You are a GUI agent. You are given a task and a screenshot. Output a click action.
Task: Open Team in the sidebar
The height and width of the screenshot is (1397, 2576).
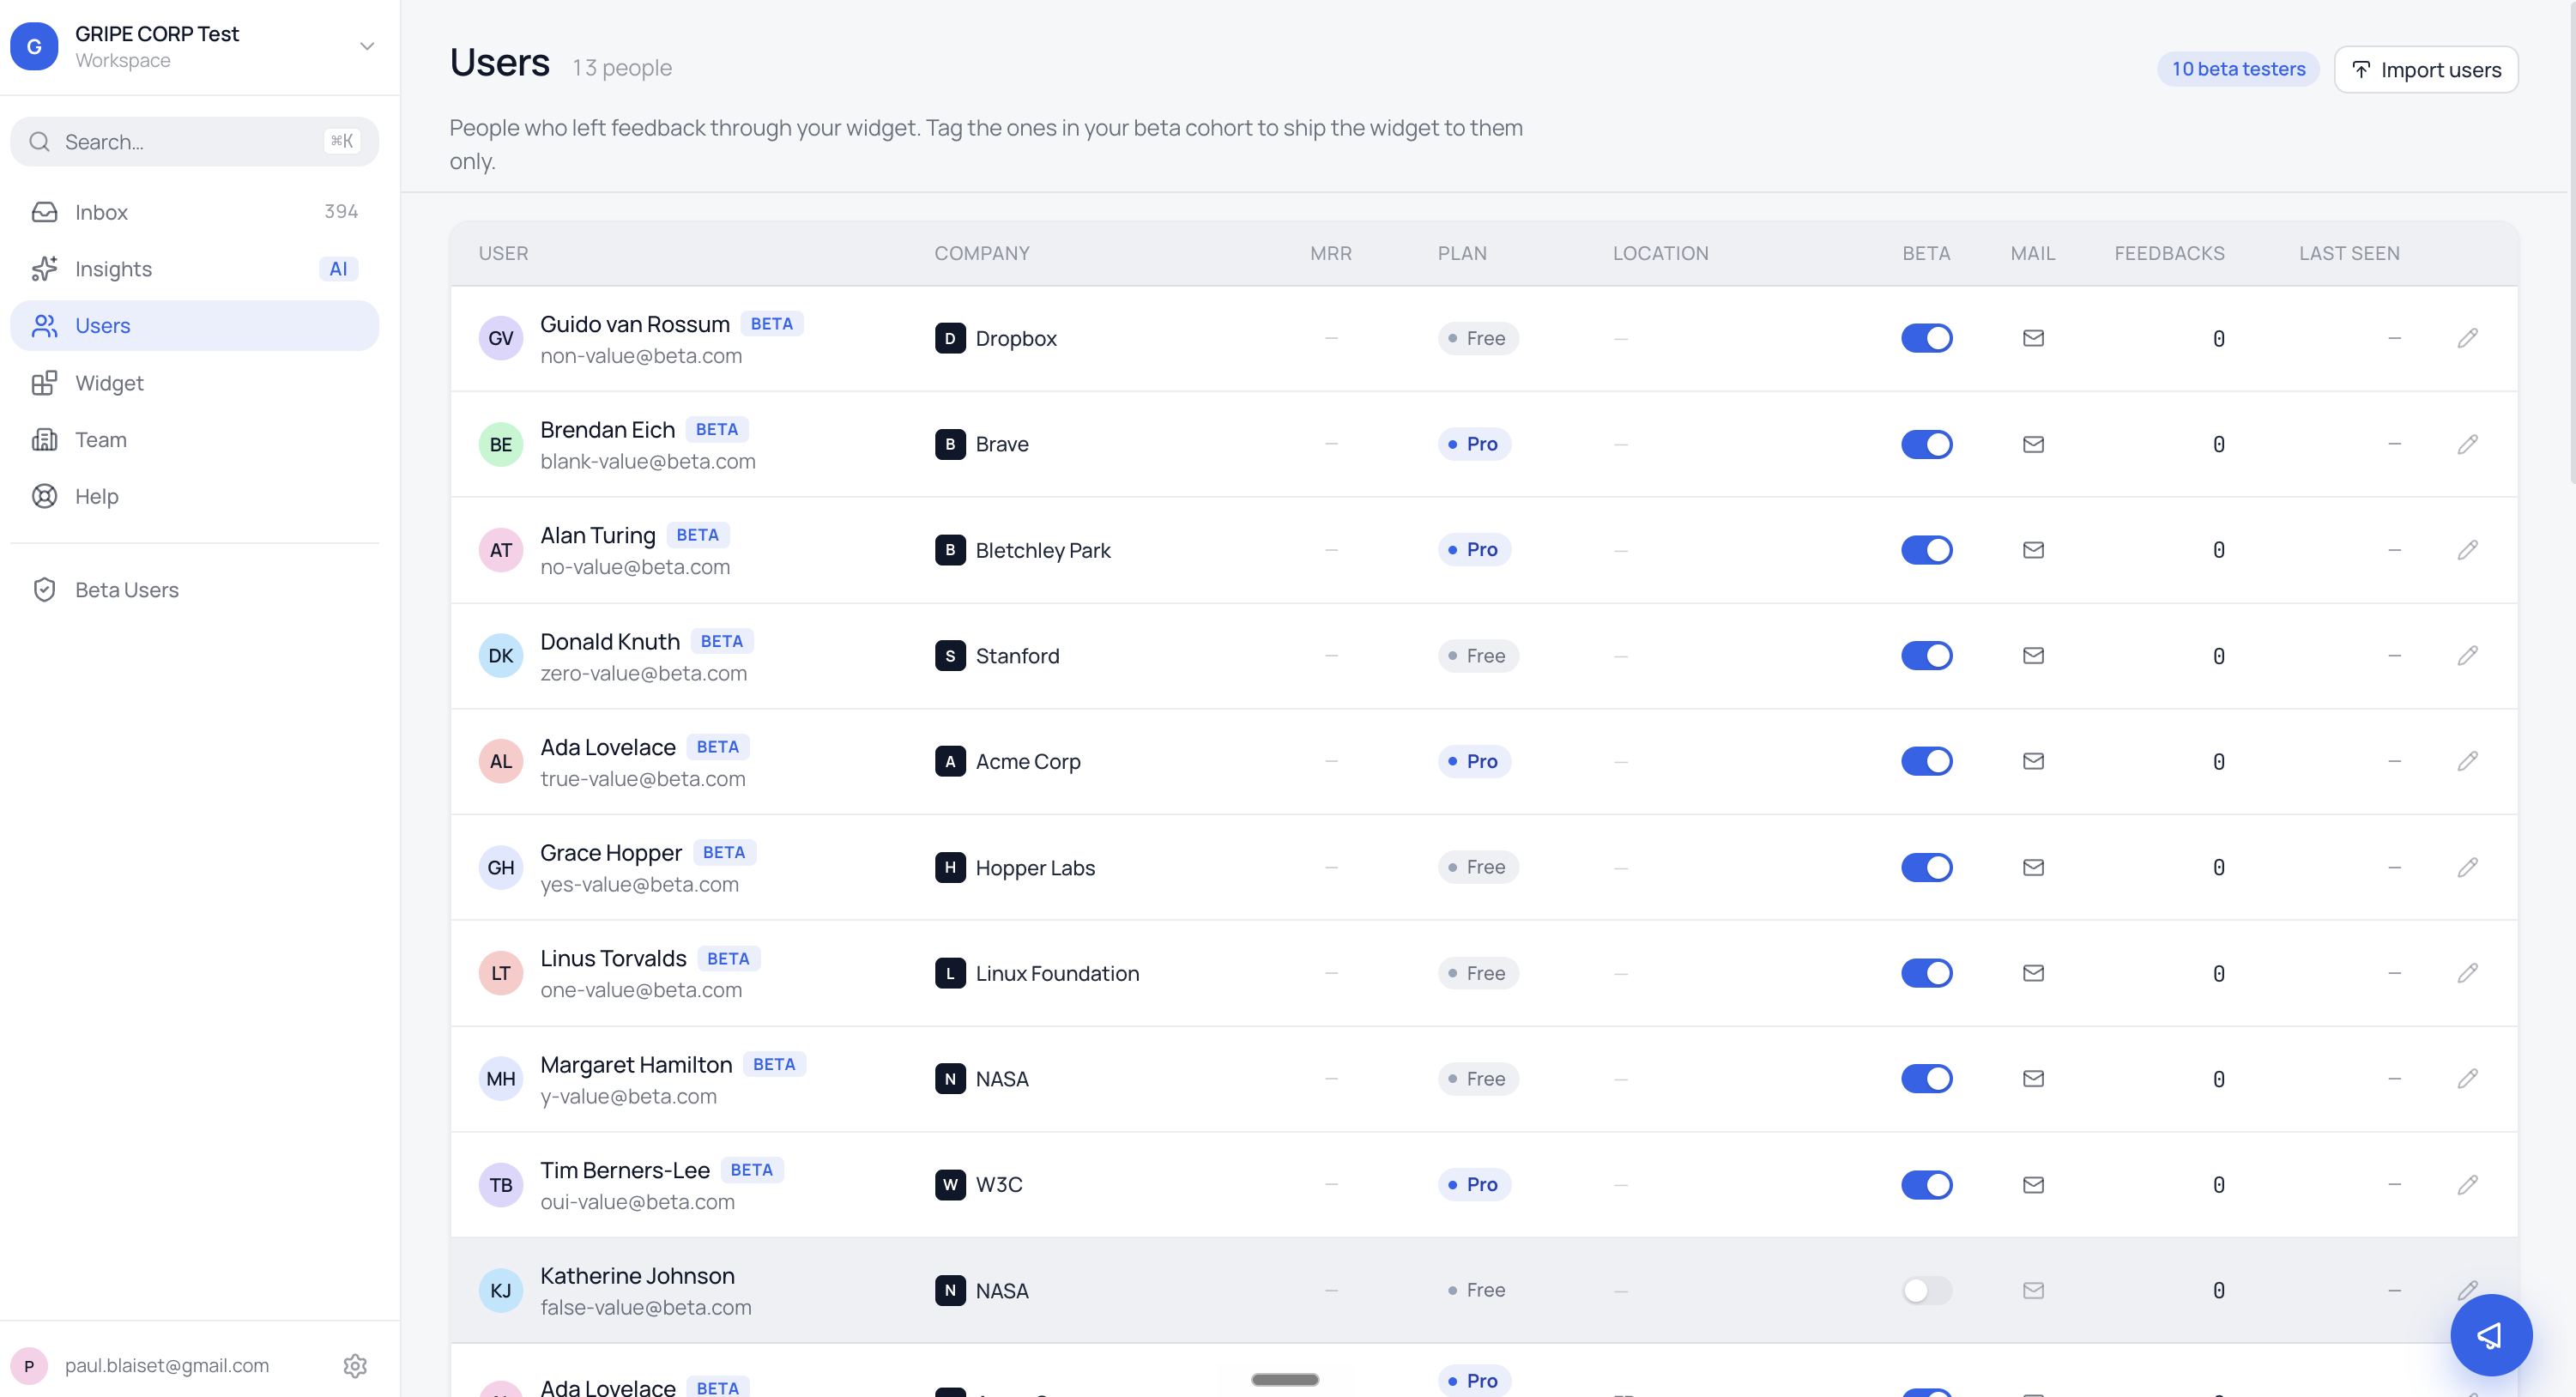pos(194,440)
